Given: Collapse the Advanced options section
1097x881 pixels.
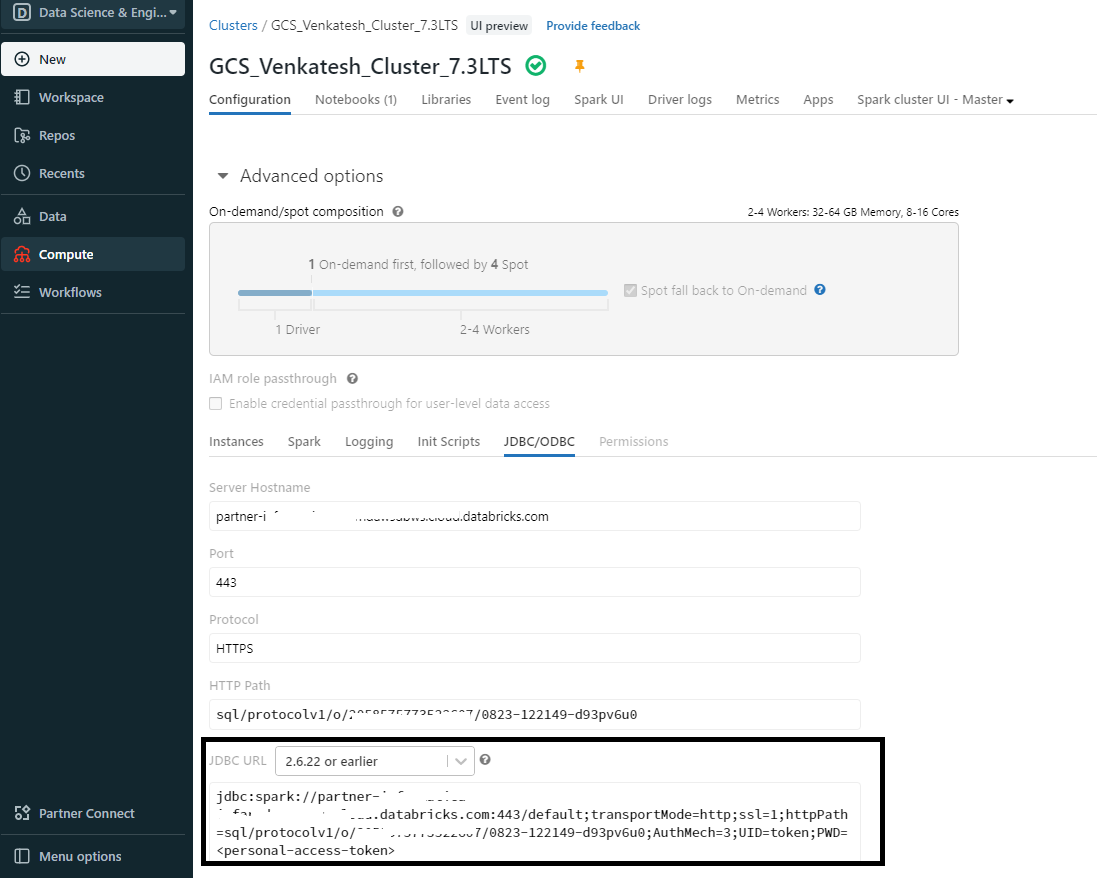Looking at the screenshot, I should pyautogui.click(x=222, y=176).
